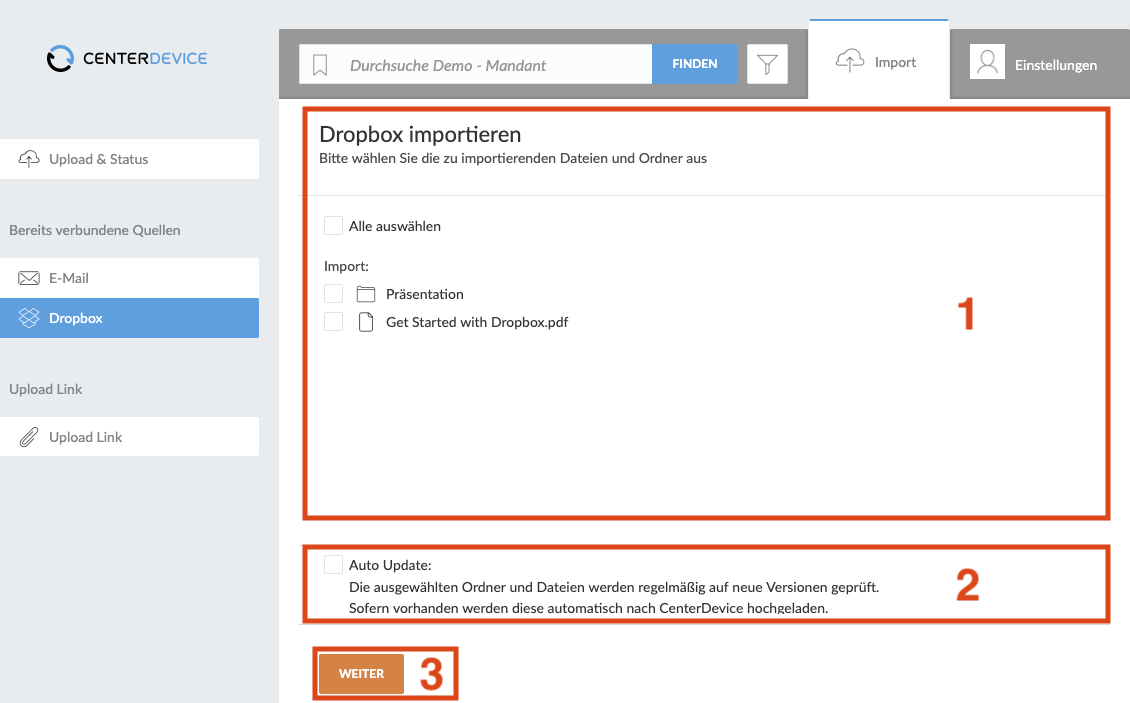Screen dimensions: 1130x703
Task: Tick the checkbox next to Präsentation
Action: [x=333, y=293]
